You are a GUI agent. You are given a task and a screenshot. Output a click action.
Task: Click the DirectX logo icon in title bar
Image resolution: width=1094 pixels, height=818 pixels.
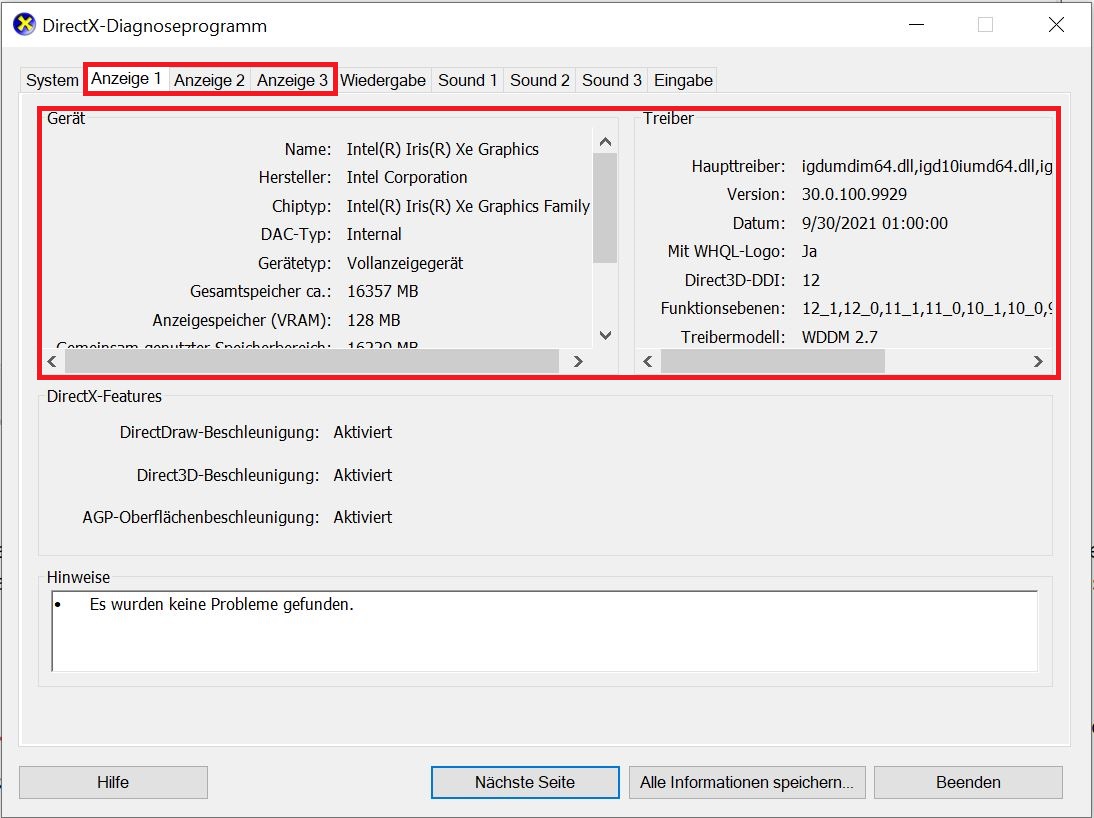coord(24,24)
